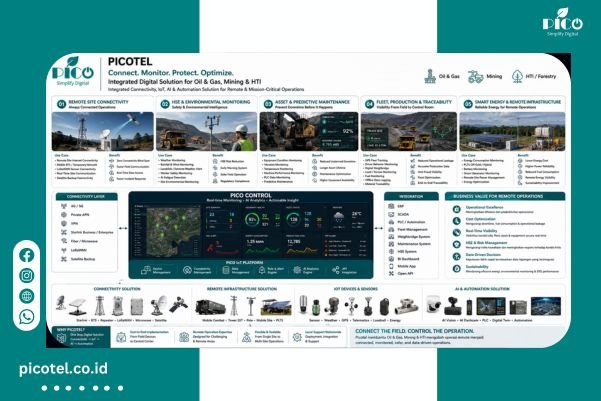
Task: Click the haul trucks photo in Fleet section
Action: coord(409,131)
